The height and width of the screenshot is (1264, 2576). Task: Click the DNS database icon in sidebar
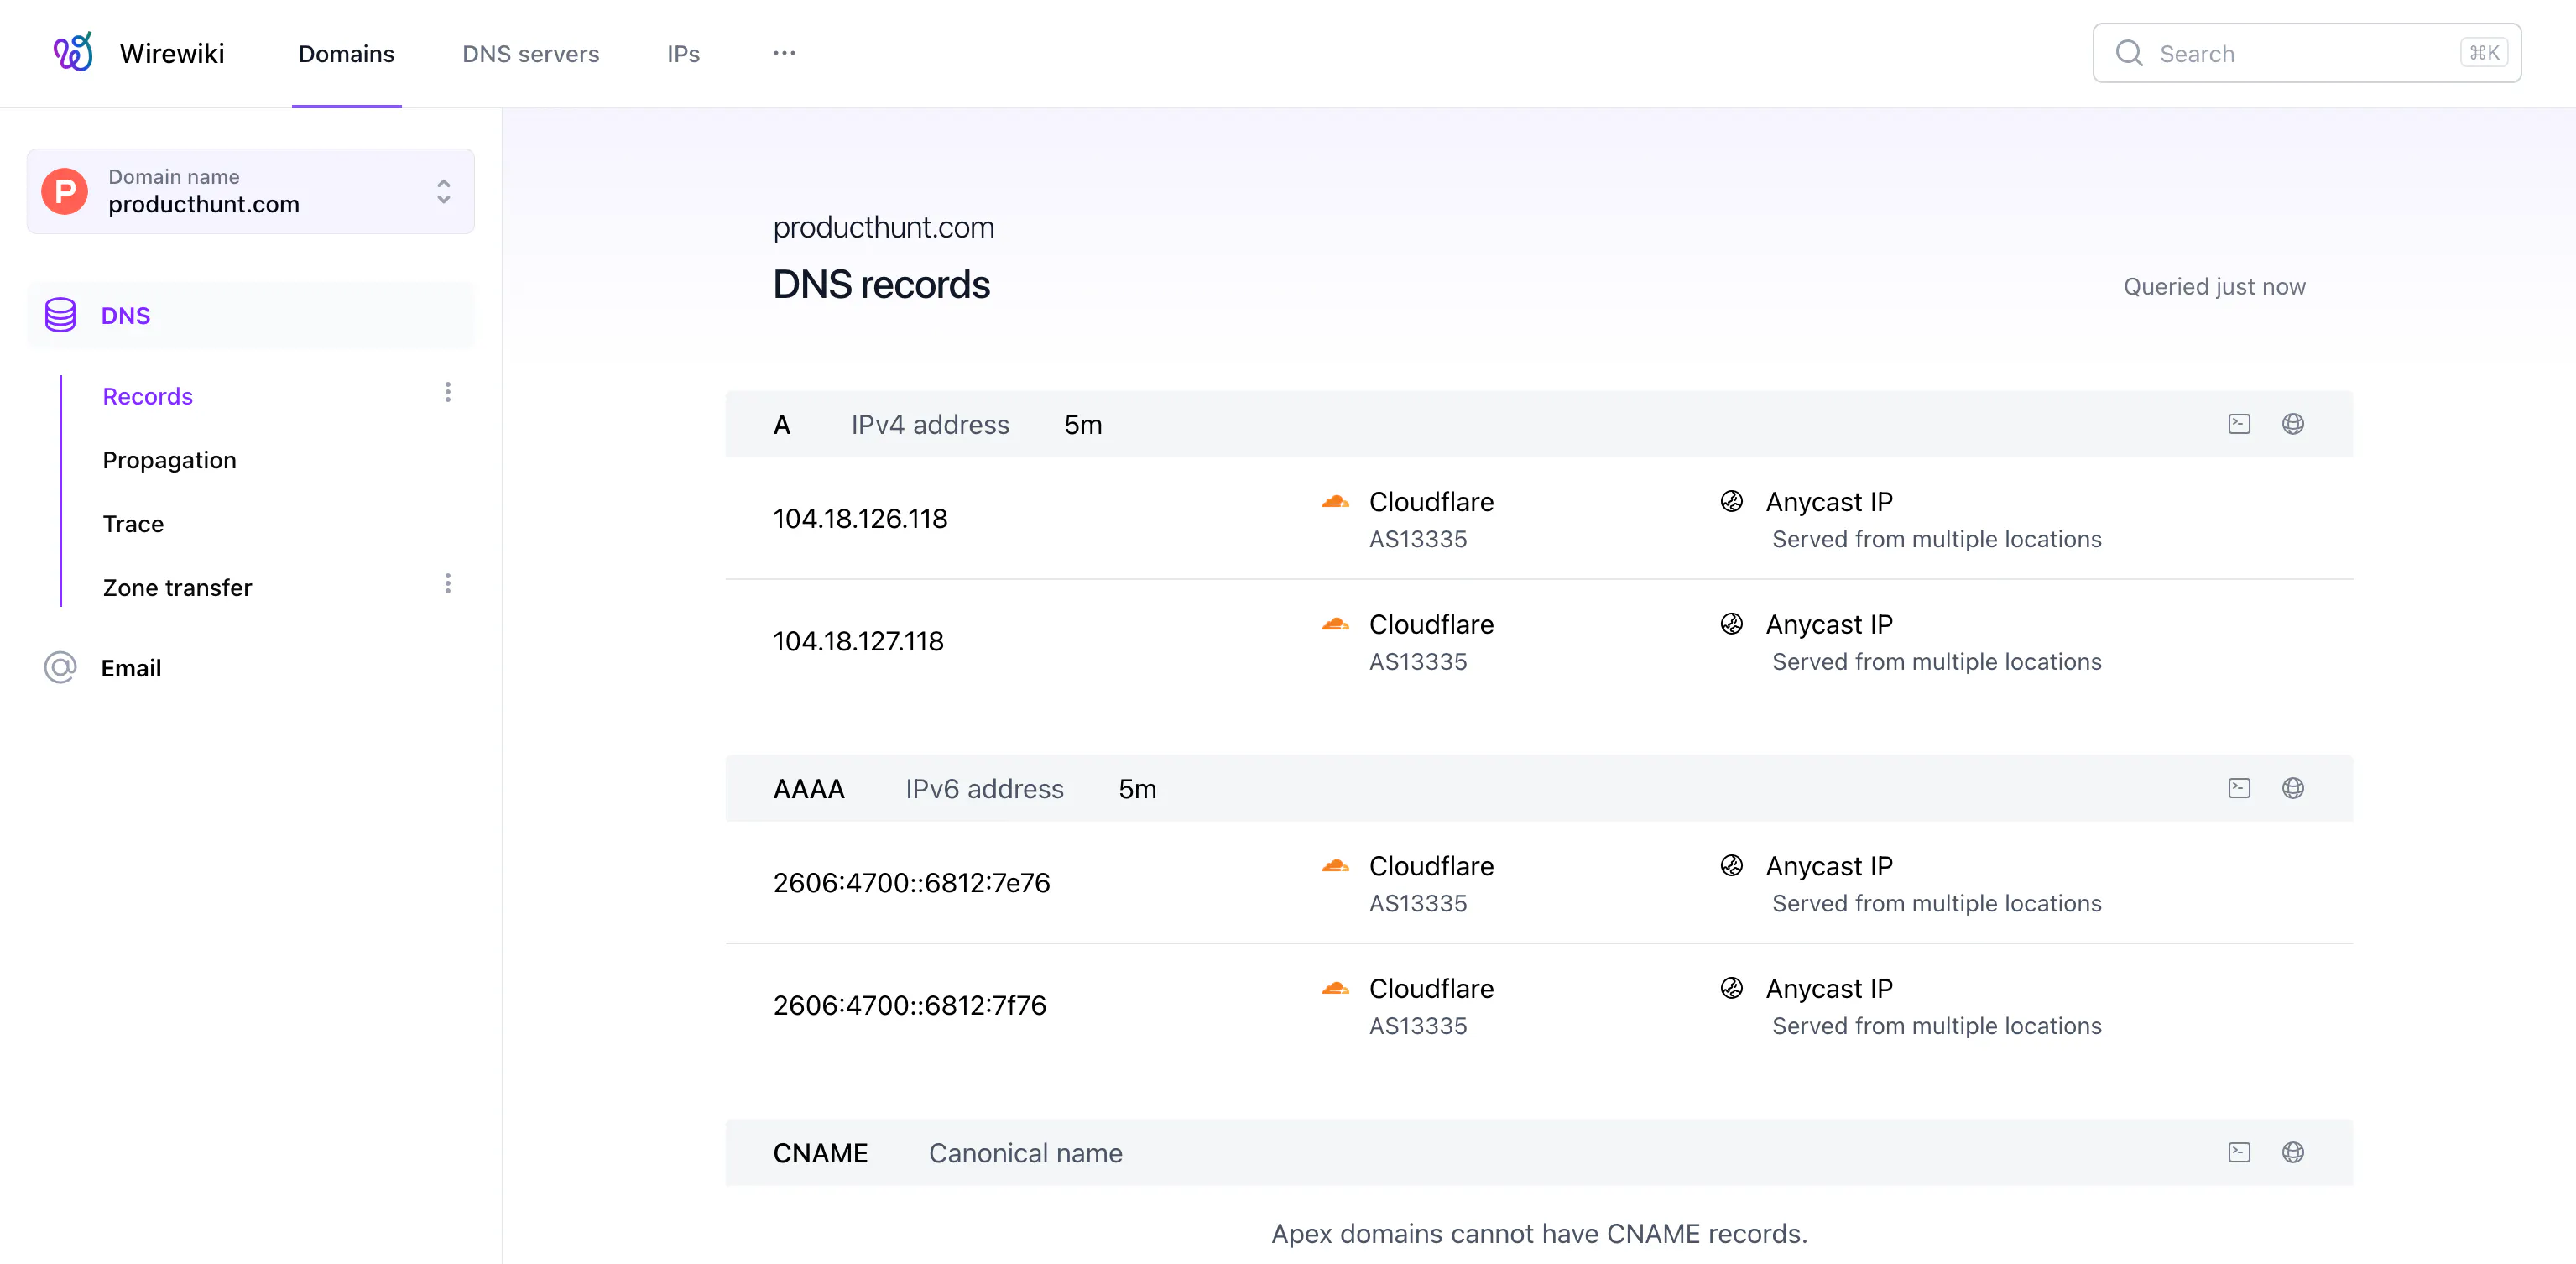pos(60,315)
